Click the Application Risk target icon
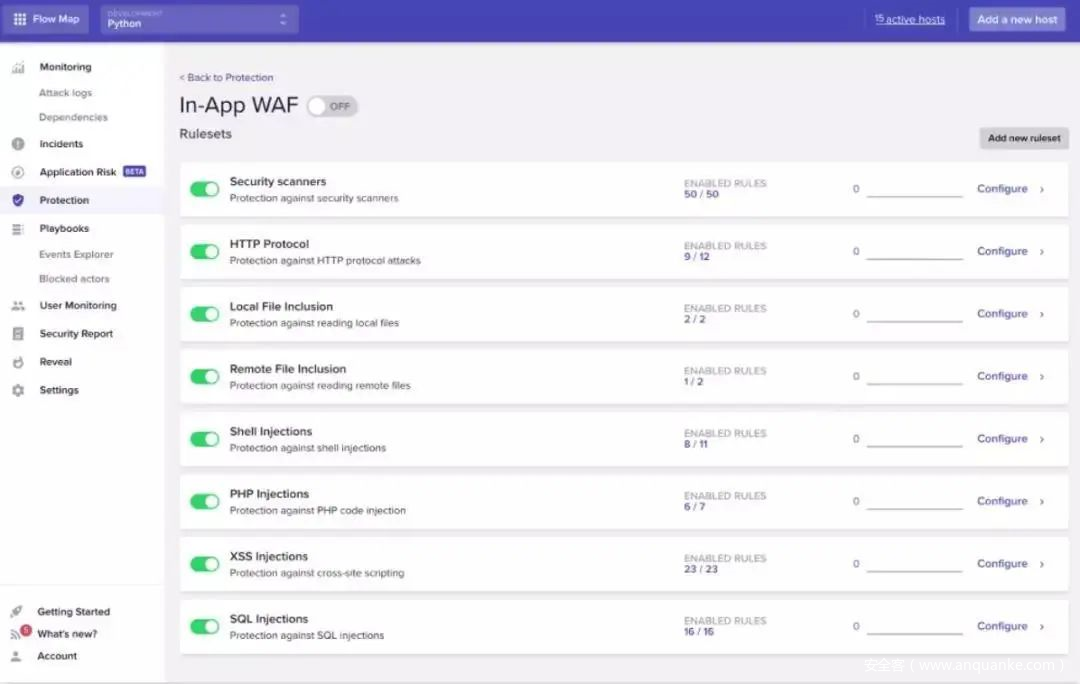The image size is (1080, 684). [18, 172]
